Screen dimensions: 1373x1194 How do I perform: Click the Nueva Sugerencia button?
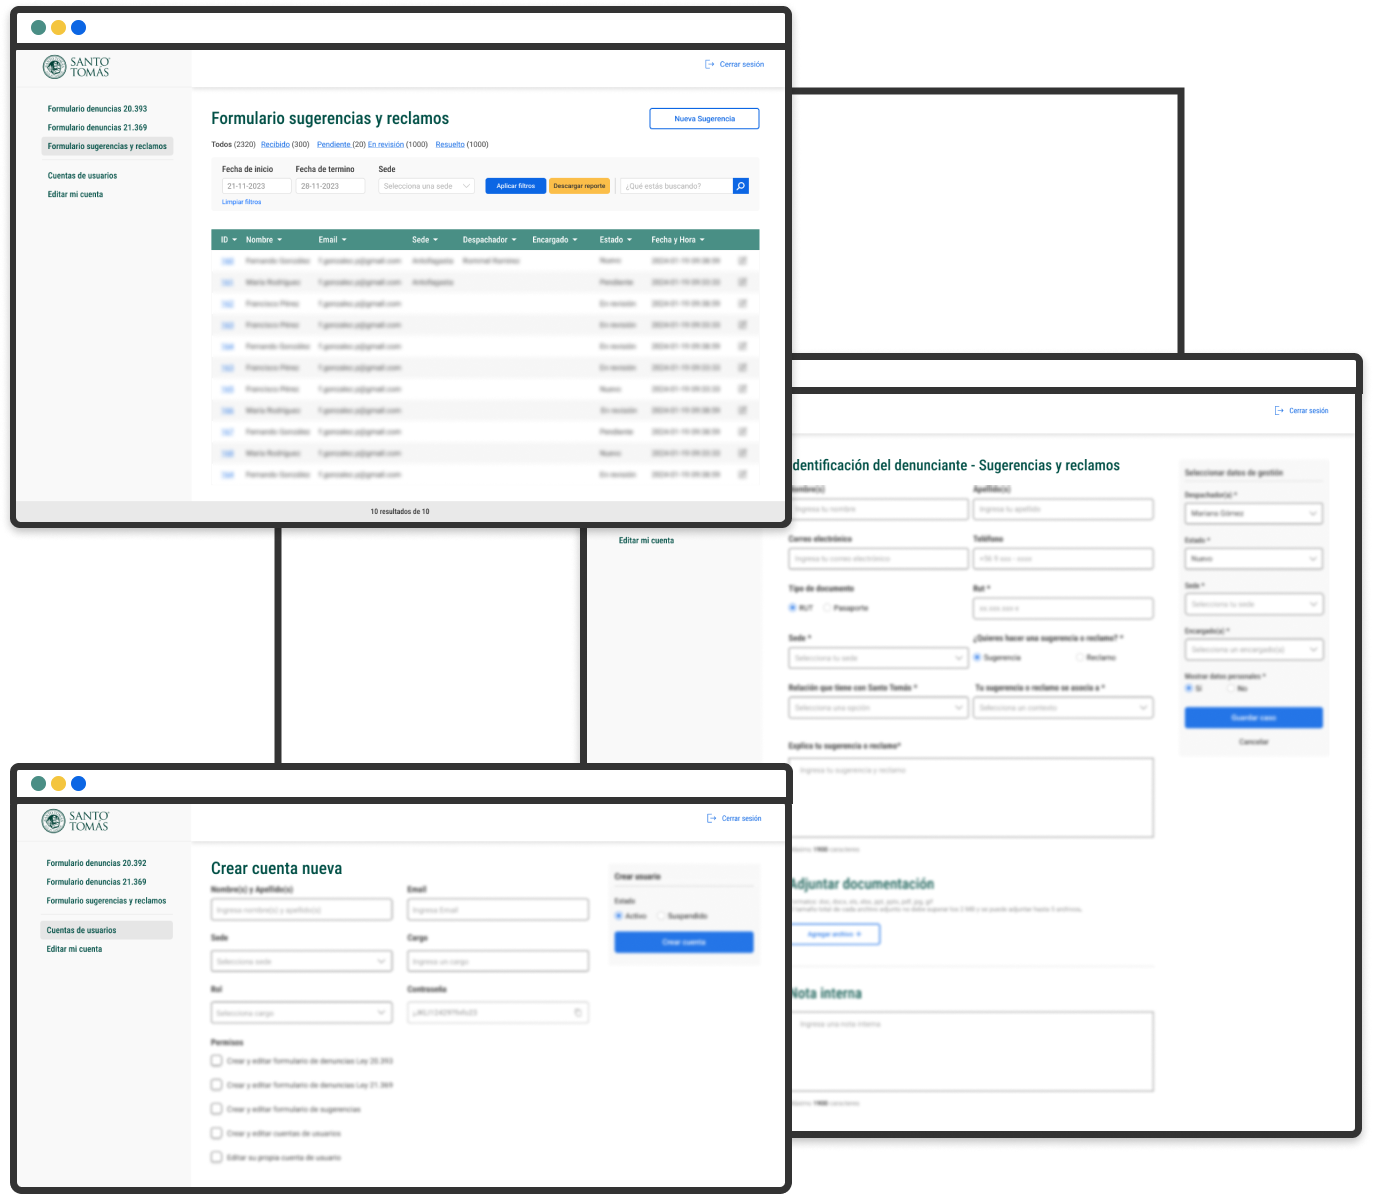(x=704, y=119)
